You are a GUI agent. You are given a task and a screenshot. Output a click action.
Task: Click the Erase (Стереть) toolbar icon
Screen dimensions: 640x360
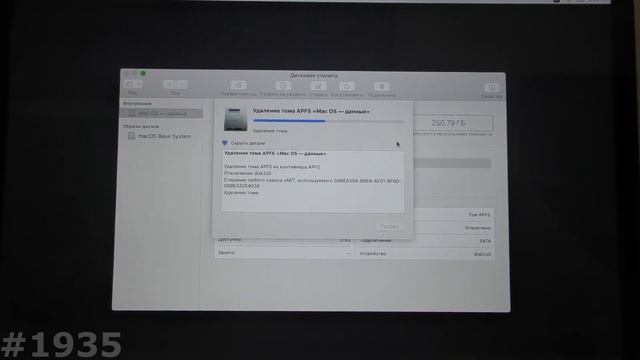pyautogui.click(x=318, y=86)
